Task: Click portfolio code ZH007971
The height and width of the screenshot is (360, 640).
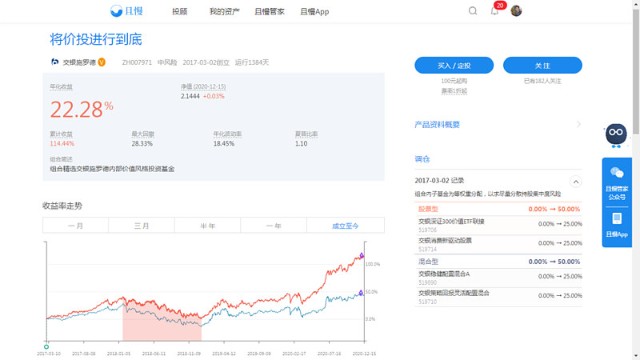Action: point(137,62)
